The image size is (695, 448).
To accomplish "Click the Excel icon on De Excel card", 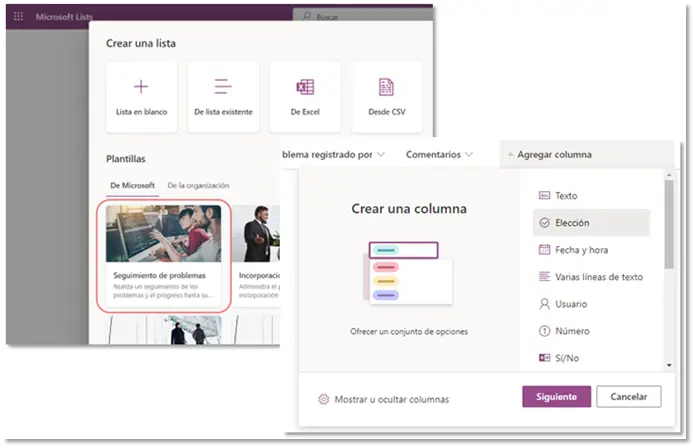I will tap(305, 87).
